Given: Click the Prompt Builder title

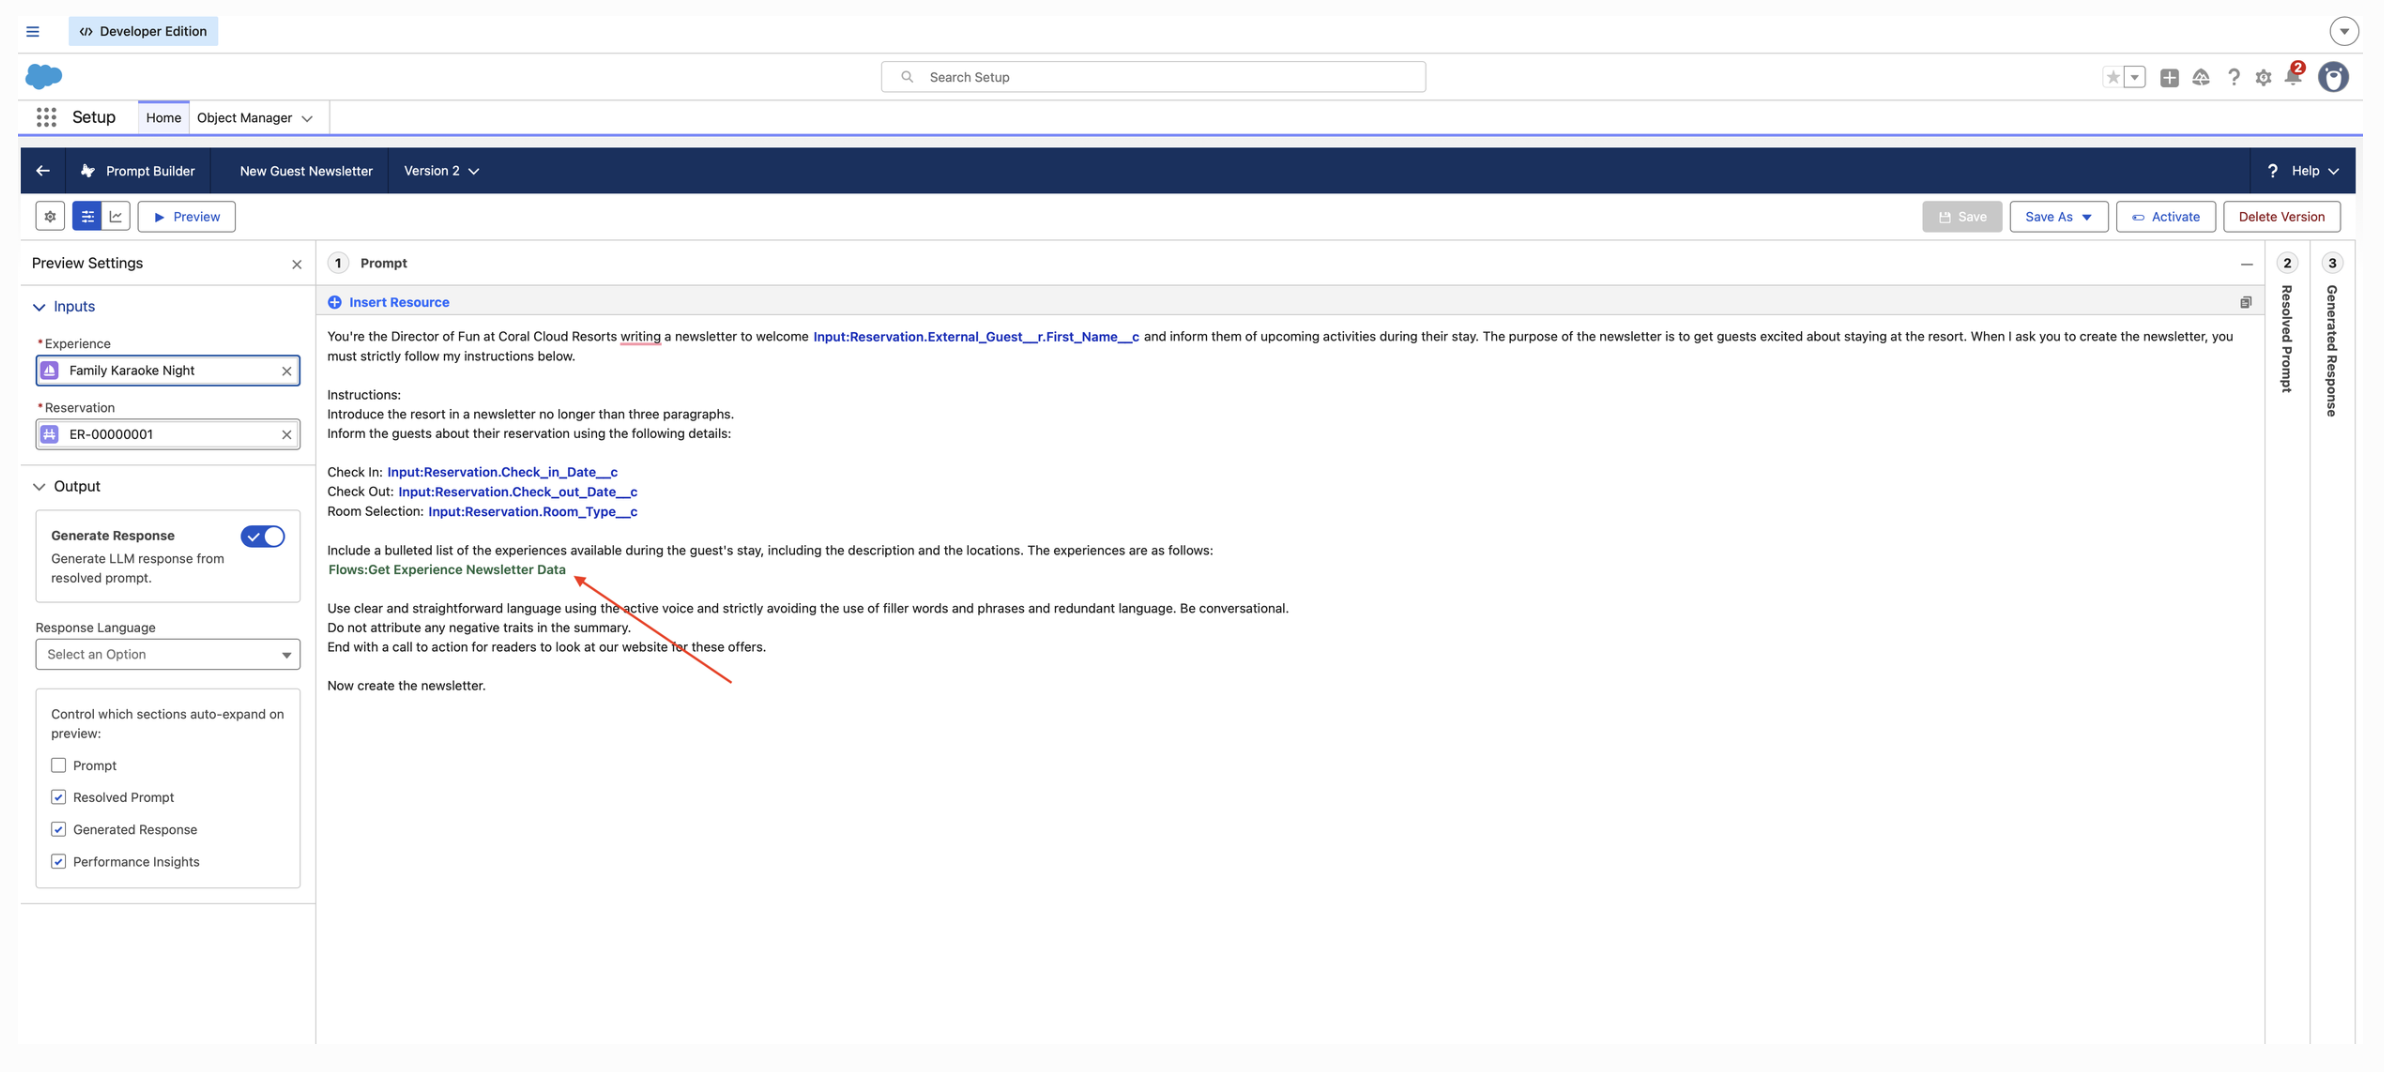Looking at the screenshot, I should [x=150, y=171].
